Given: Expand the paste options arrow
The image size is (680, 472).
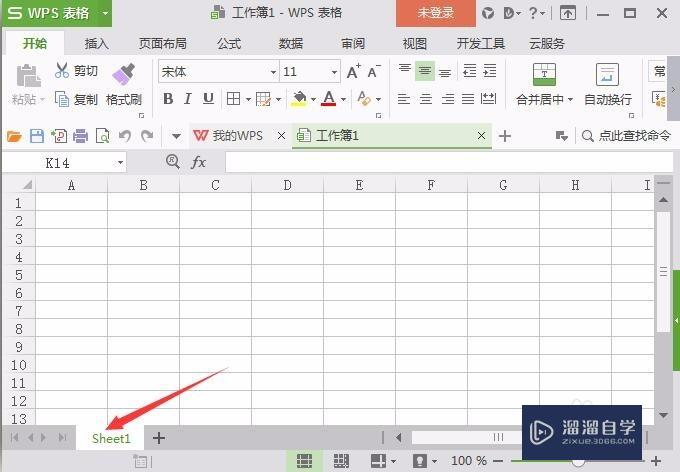Looking at the screenshot, I should (42, 100).
